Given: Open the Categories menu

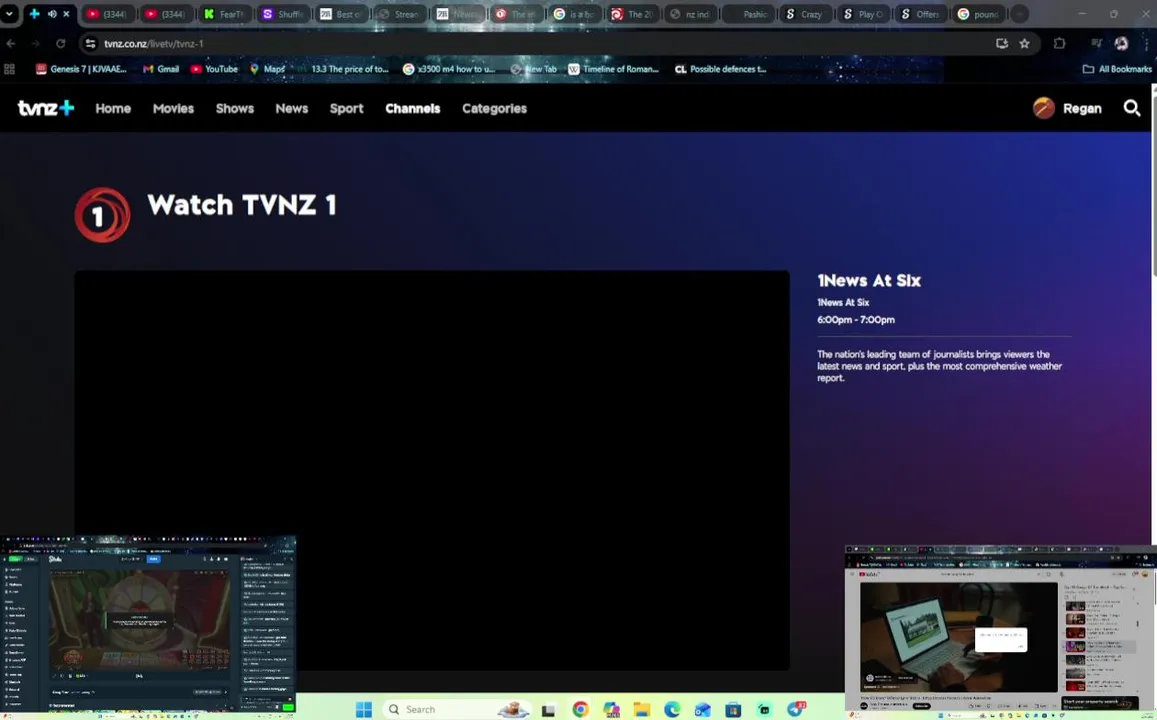Looking at the screenshot, I should click(x=494, y=108).
